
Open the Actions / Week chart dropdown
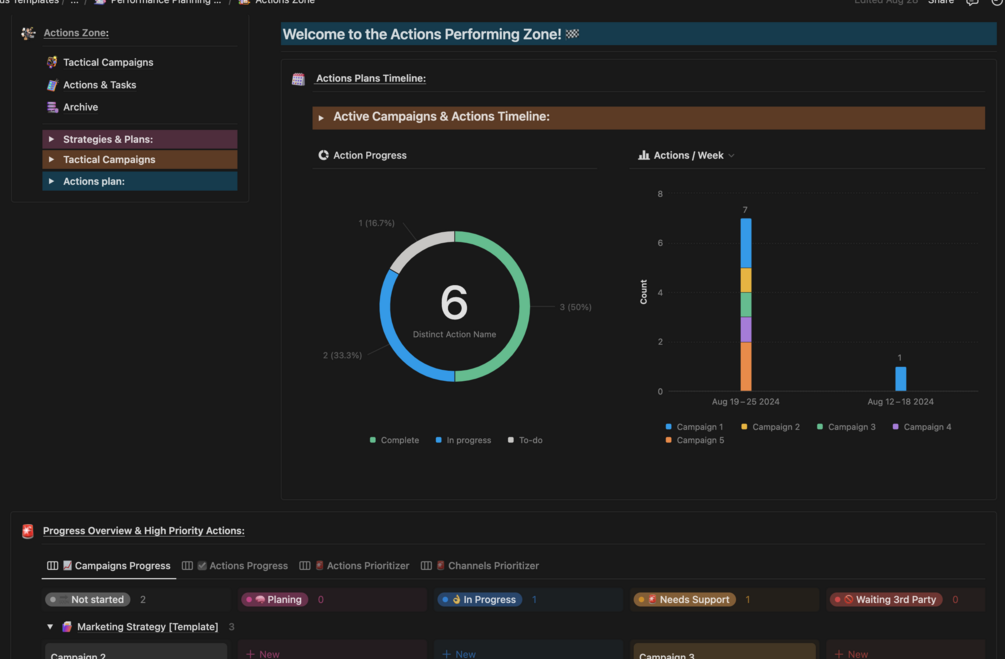point(731,156)
